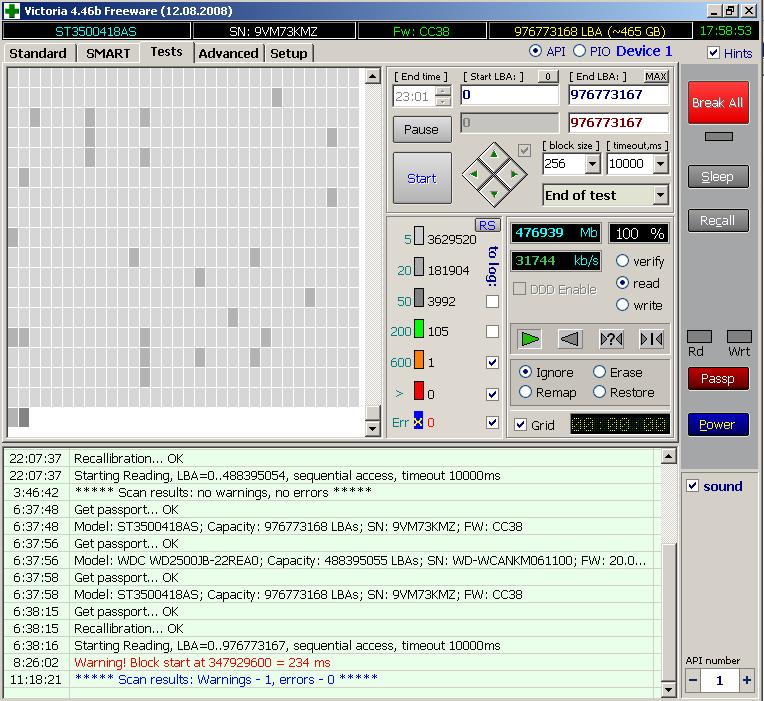The height and width of the screenshot is (701, 764).
Task: Select the reverse scan direction icon
Action: click(x=570, y=339)
